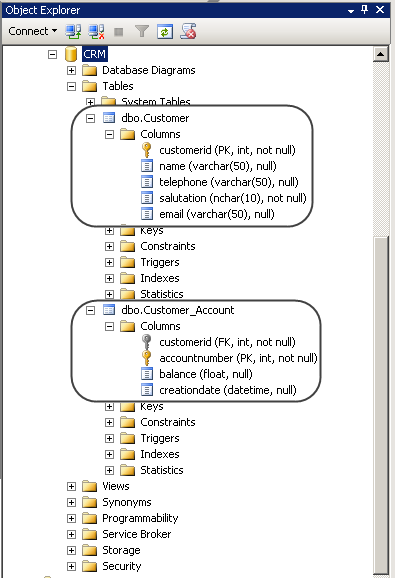
Task: Expand Constraints under dbo.Customer
Action: point(109,247)
